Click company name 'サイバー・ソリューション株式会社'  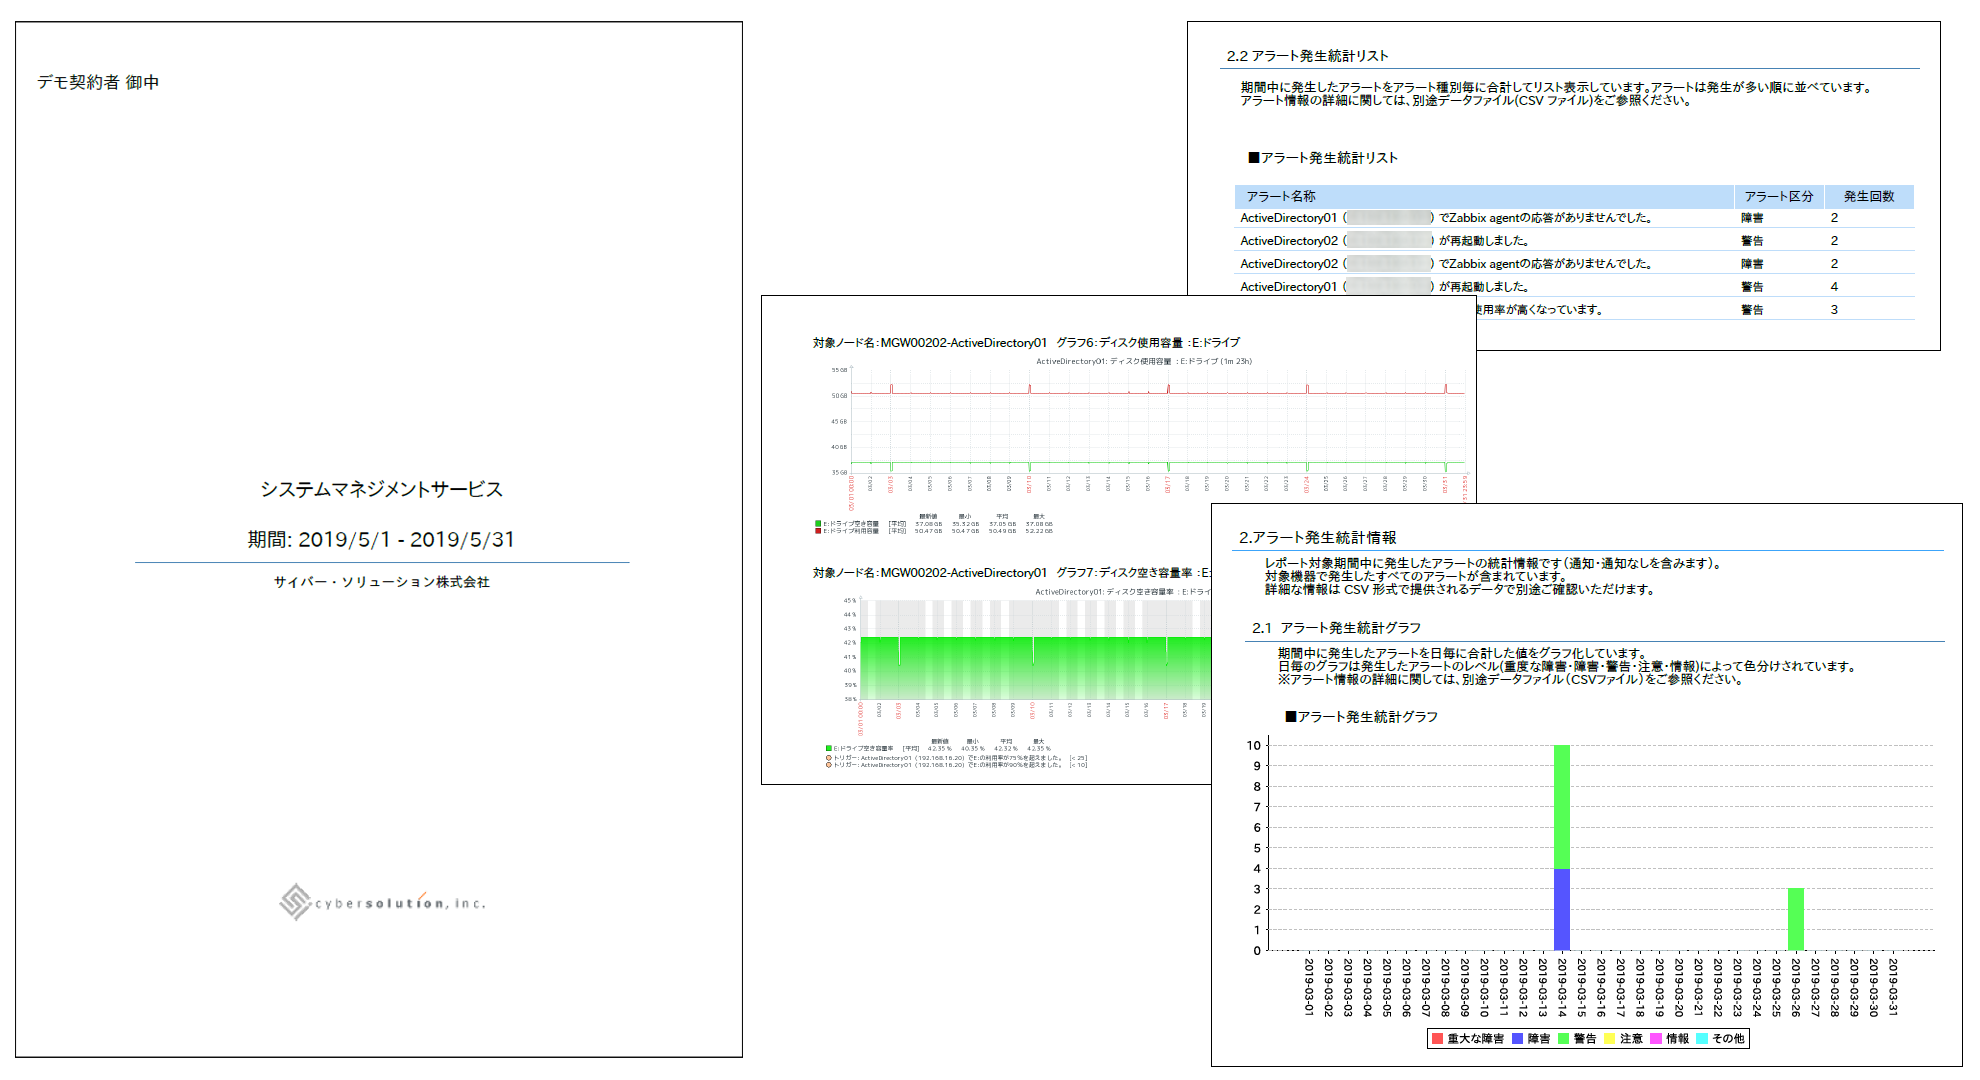(382, 582)
